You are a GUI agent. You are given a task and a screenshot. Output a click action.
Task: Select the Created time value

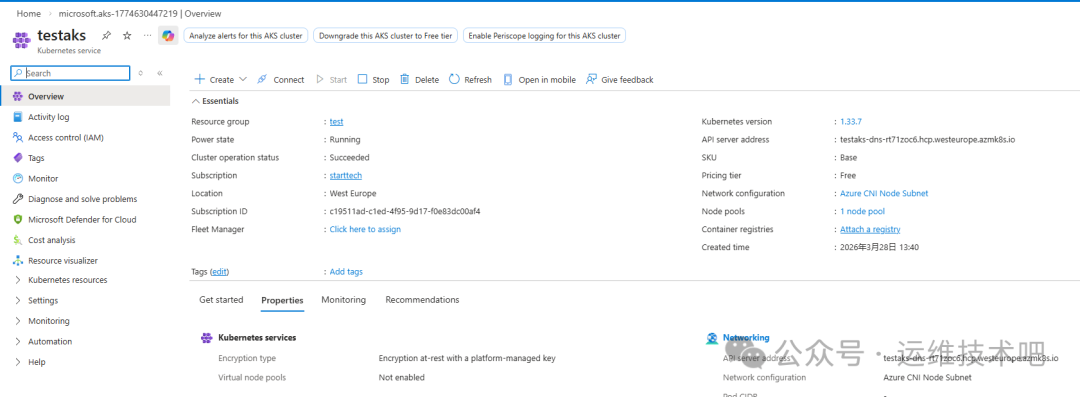pyautogui.click(x=880, y=247)
